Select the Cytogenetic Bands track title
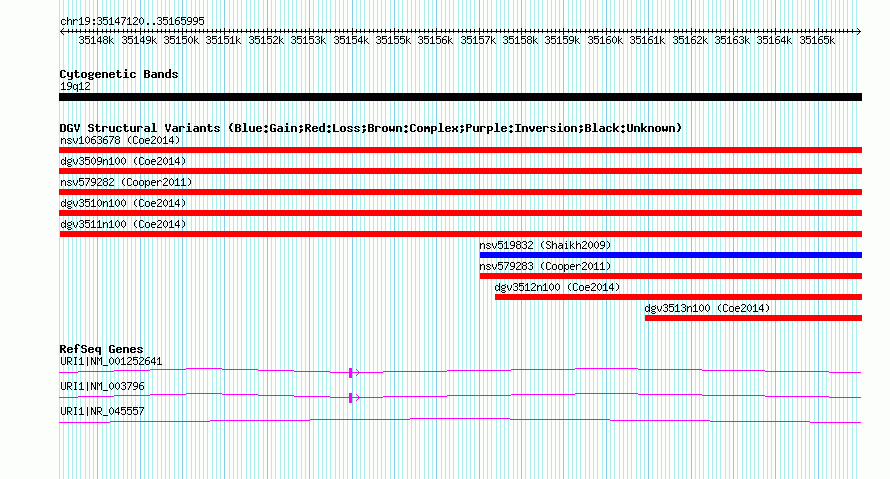This screenshot has height=479, width=890. click(x=119, y=74)
